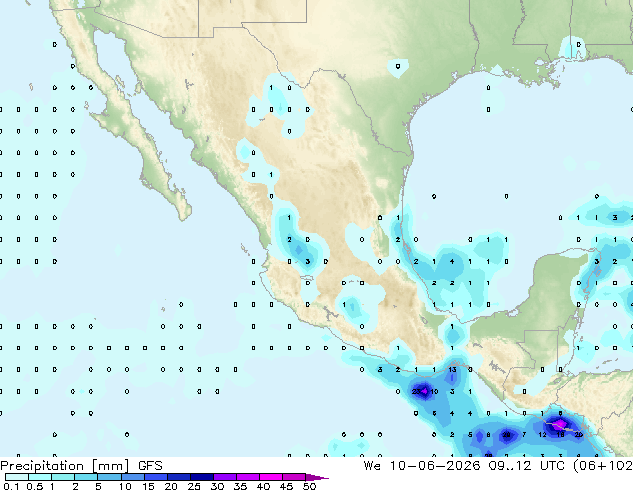Click the 'We' weekday label

[x=372, y=466]
